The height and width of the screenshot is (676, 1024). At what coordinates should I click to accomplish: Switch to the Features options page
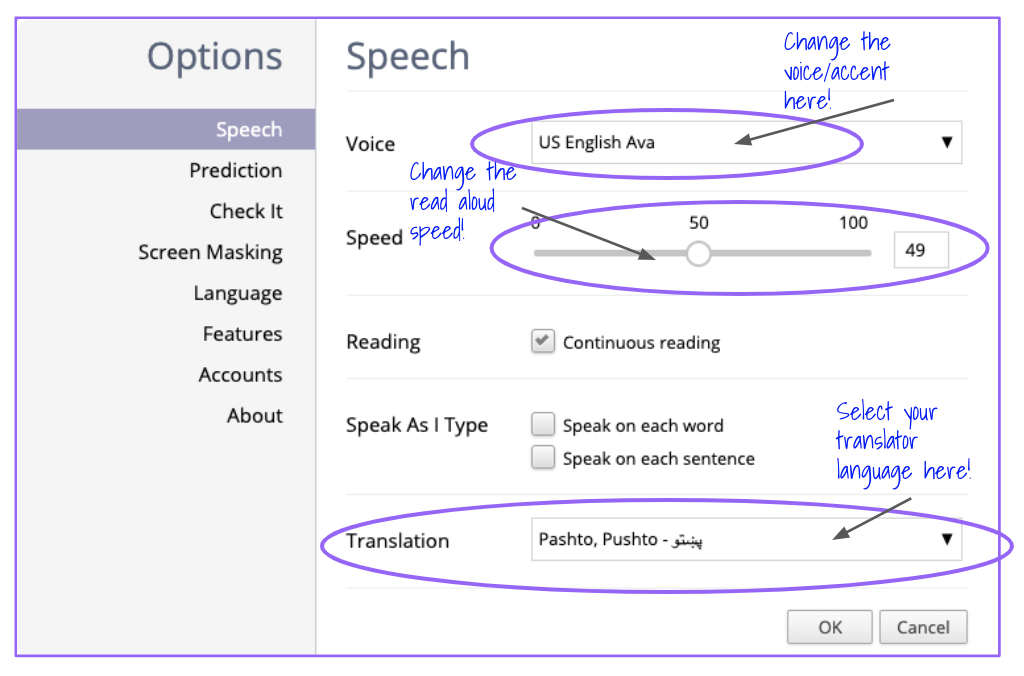[242, 334]
